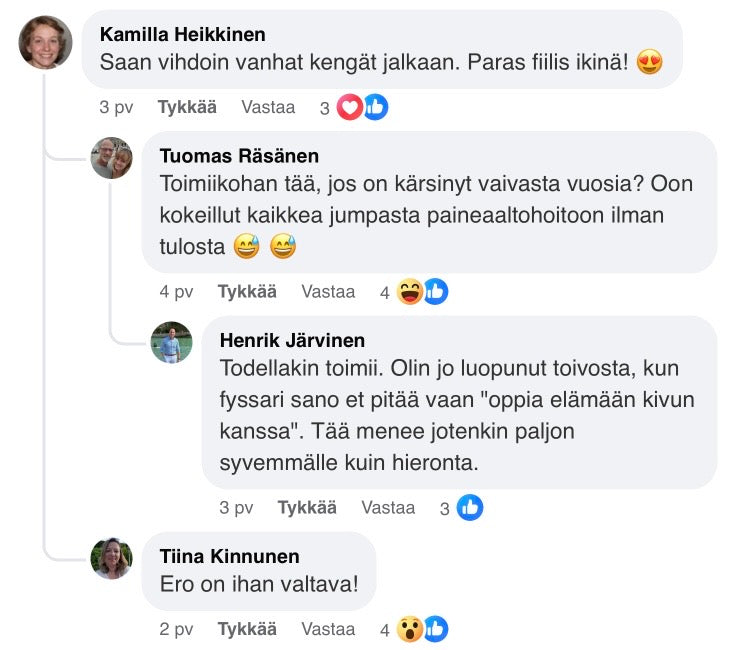Like Tuomas Räsänen's comment with Tykkää
740x650 pixels.
(x=247, y=292)
